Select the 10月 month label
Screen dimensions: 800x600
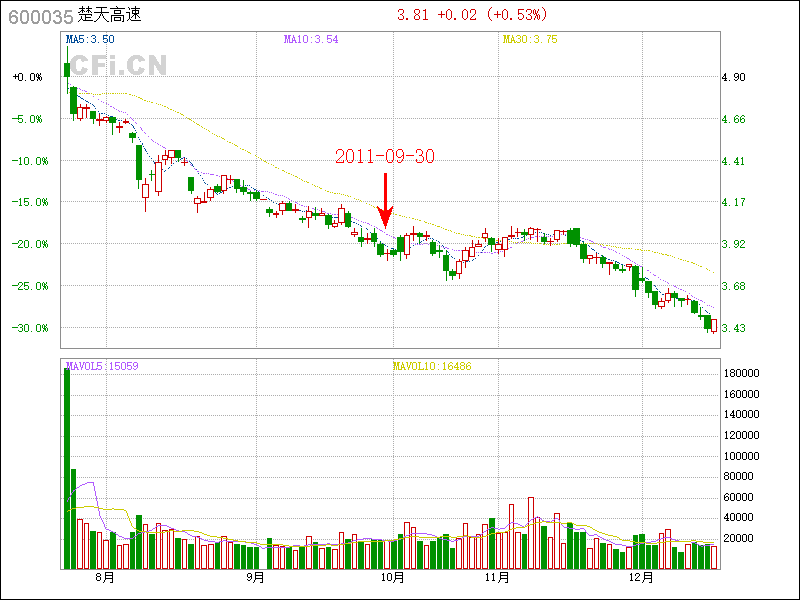tap(394, 578)
